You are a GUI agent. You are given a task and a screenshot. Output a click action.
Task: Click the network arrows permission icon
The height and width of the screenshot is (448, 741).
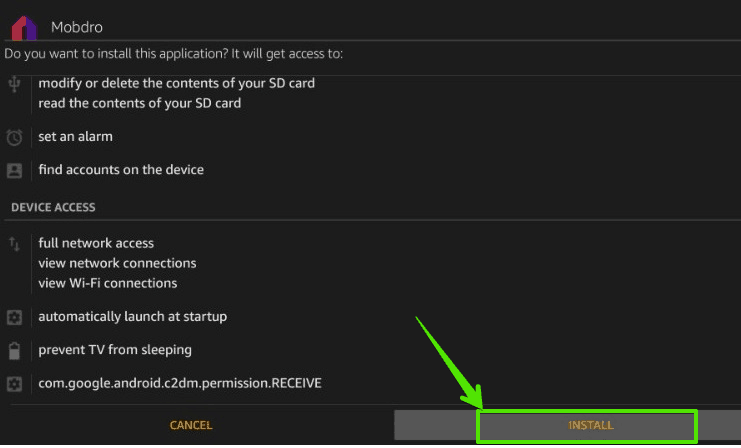[14, 244]
